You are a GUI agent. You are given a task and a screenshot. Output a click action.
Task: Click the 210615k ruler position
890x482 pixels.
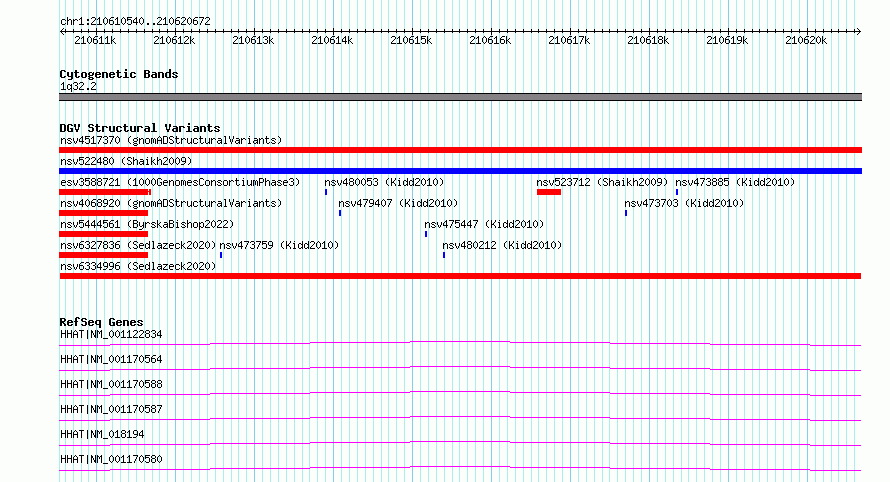click(x=411, y=40)
